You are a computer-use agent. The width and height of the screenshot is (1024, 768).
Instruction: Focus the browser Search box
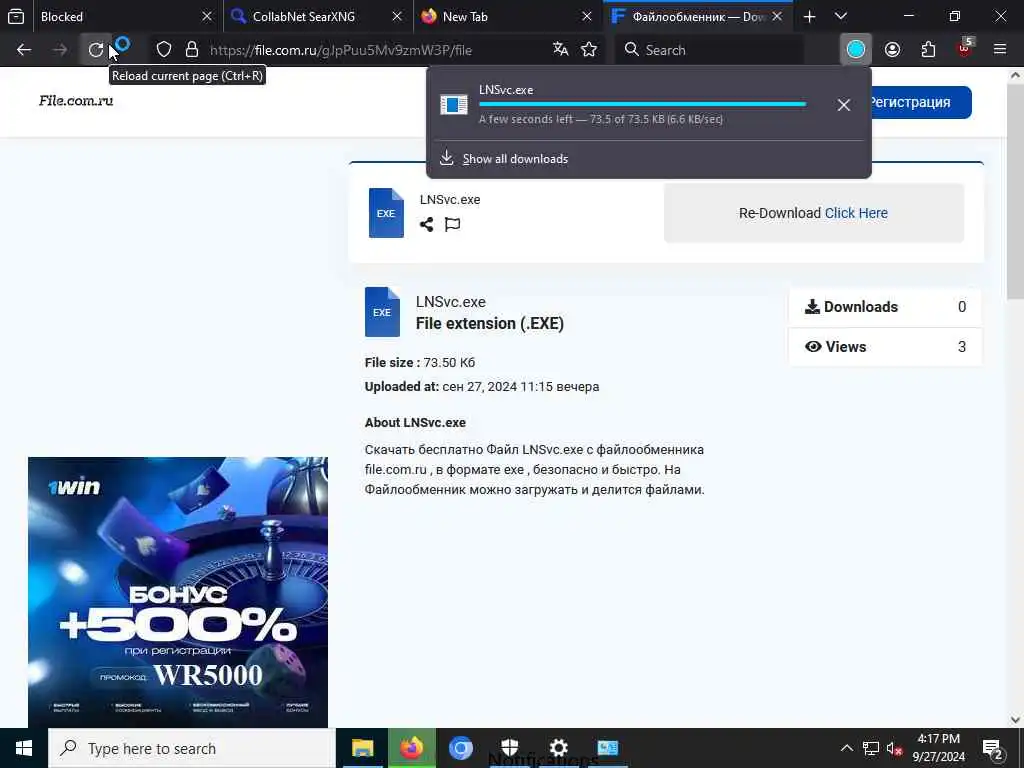click(x=709, y=50)
